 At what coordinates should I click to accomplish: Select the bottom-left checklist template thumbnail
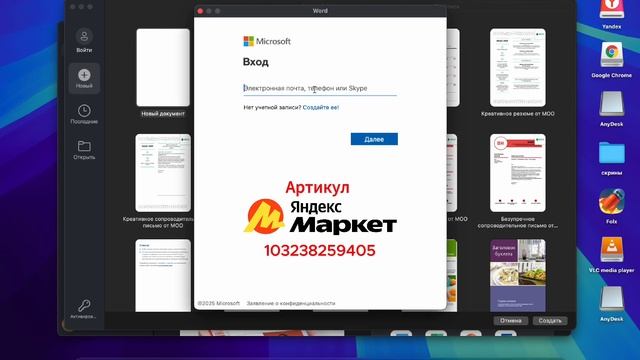[x=163, y=276]
